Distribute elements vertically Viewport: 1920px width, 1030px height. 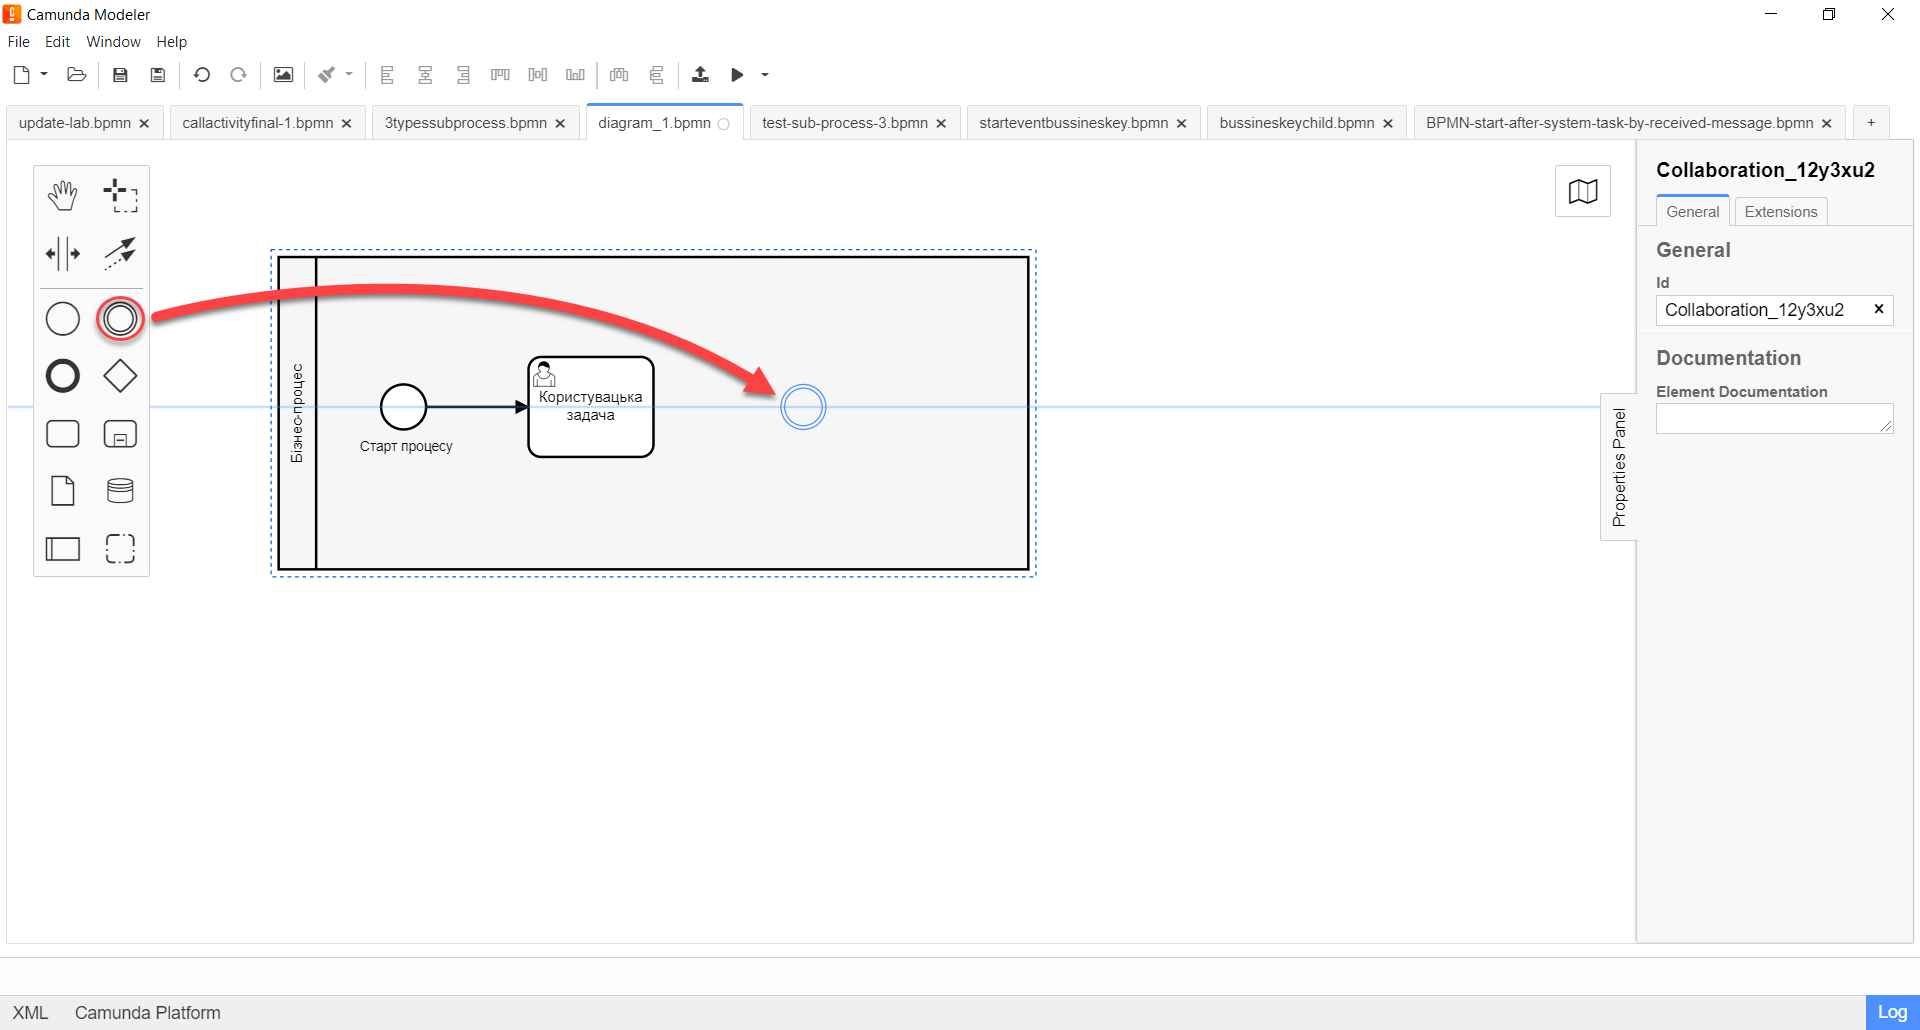click(656, 75)
